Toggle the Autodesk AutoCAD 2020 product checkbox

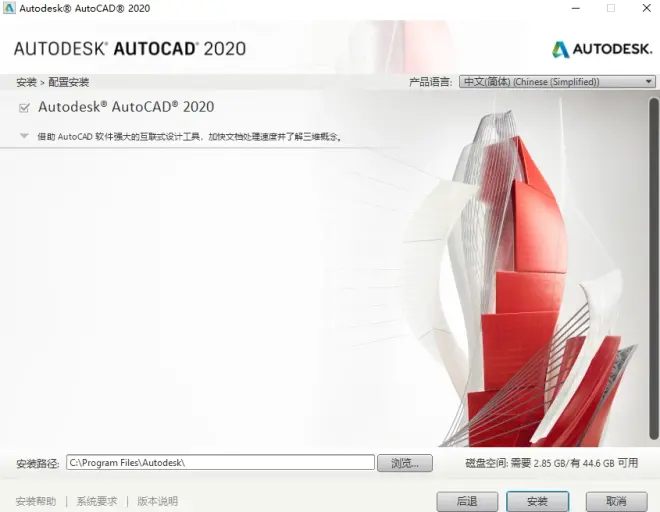tap(24, 108)
